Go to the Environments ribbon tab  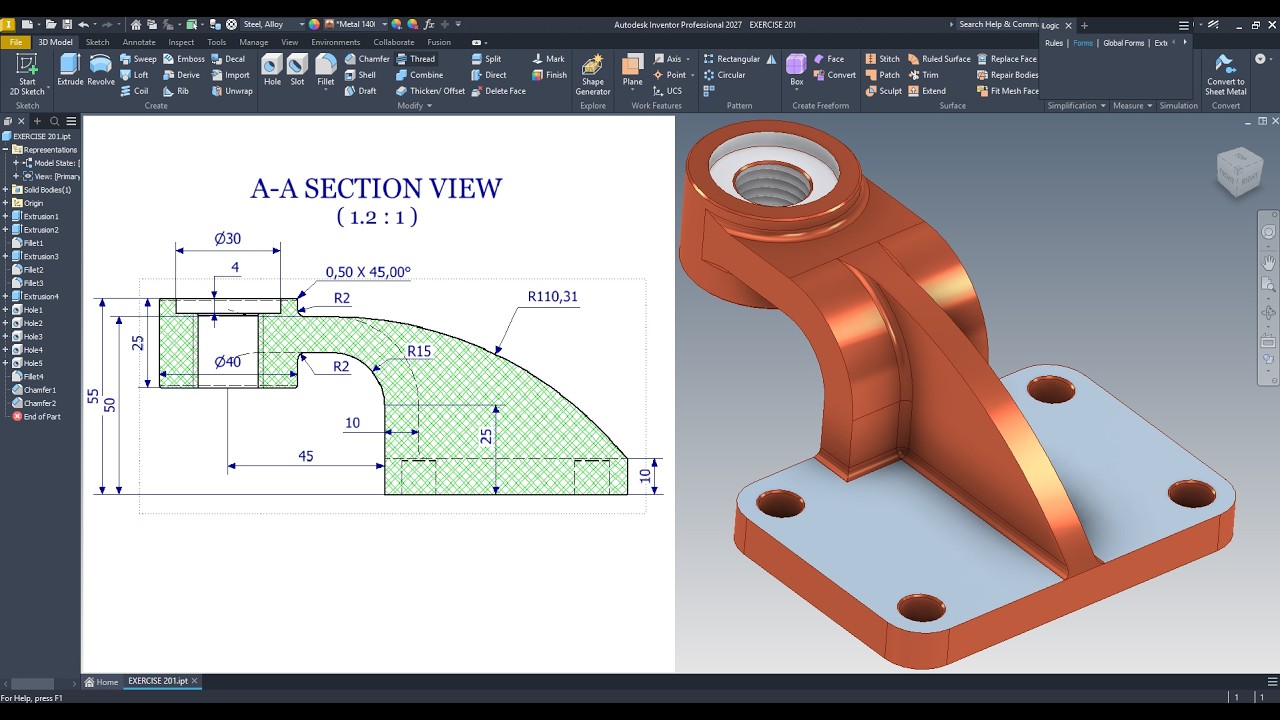pos(335,42)
